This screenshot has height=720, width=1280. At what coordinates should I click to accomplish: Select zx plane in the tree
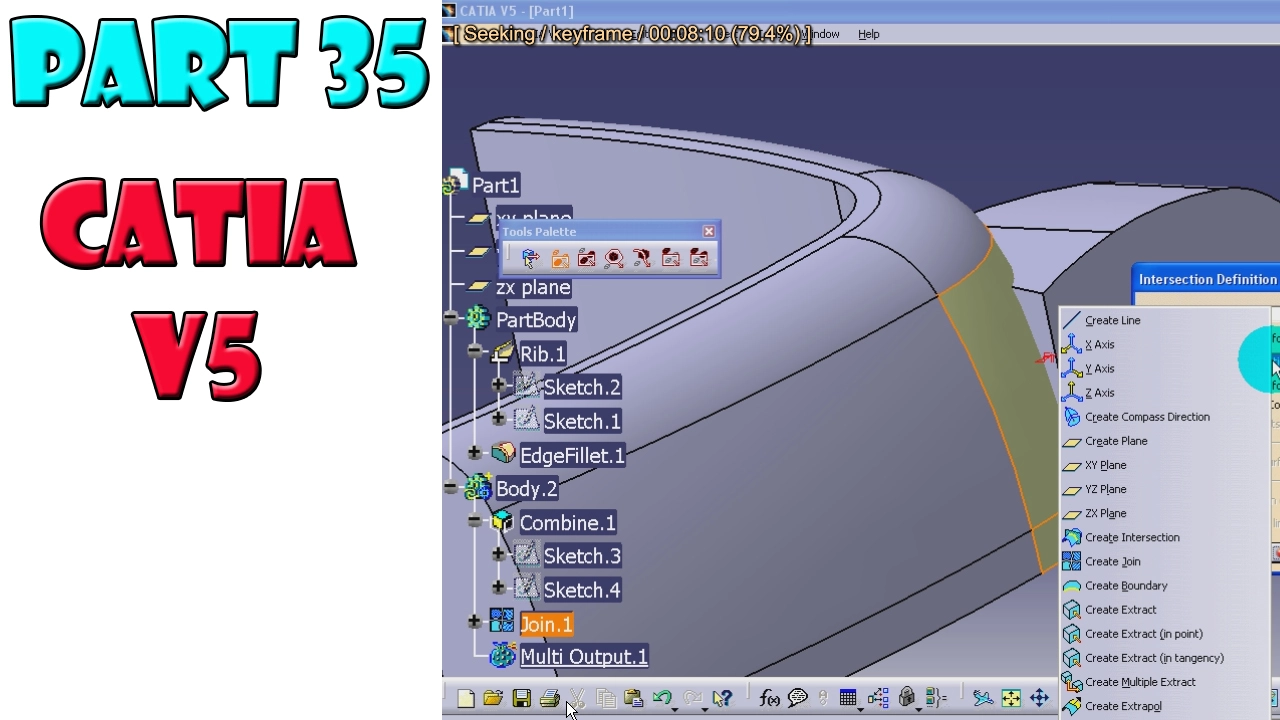[x=533, y=287]
